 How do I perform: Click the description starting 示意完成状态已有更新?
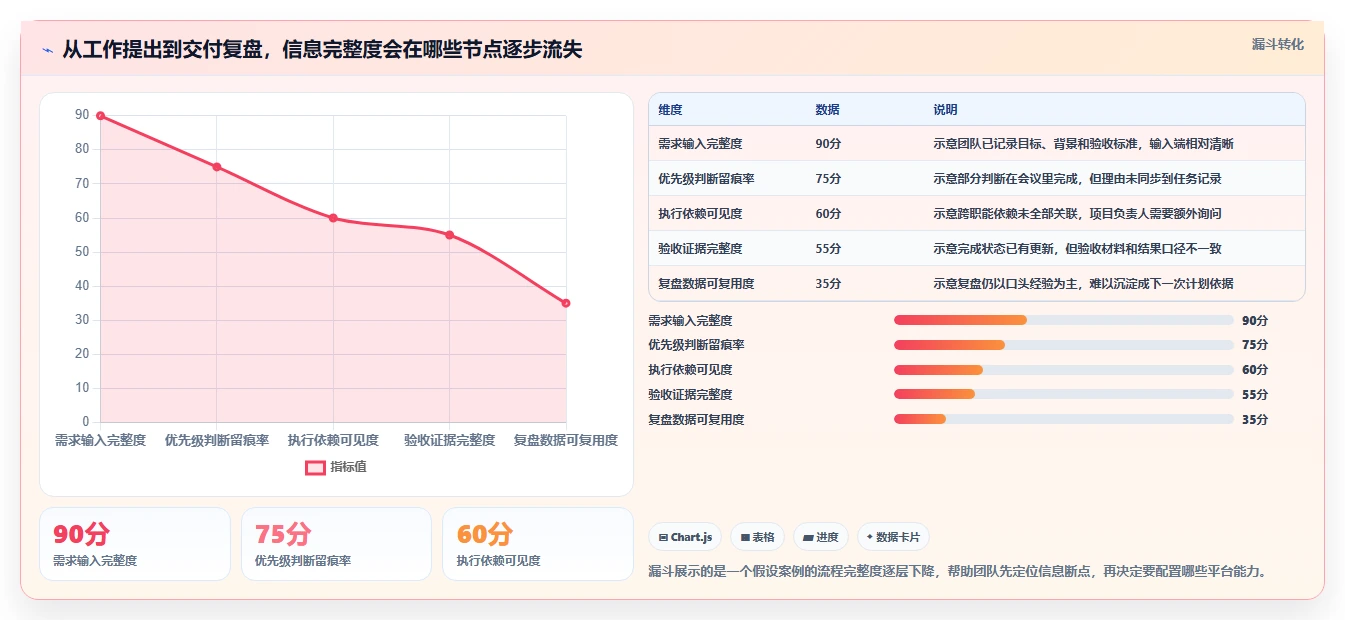(x=1077, y=249)
